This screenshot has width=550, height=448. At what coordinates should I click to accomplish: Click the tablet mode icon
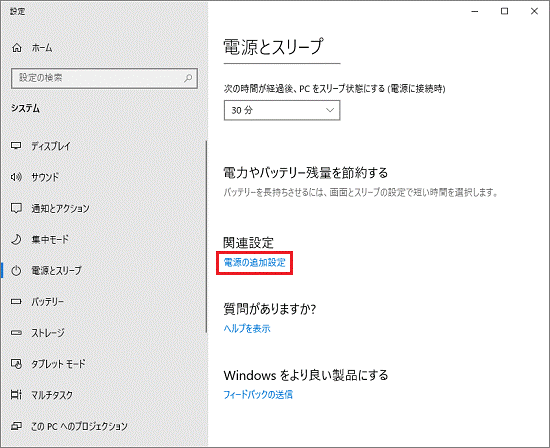click(16, 364)
